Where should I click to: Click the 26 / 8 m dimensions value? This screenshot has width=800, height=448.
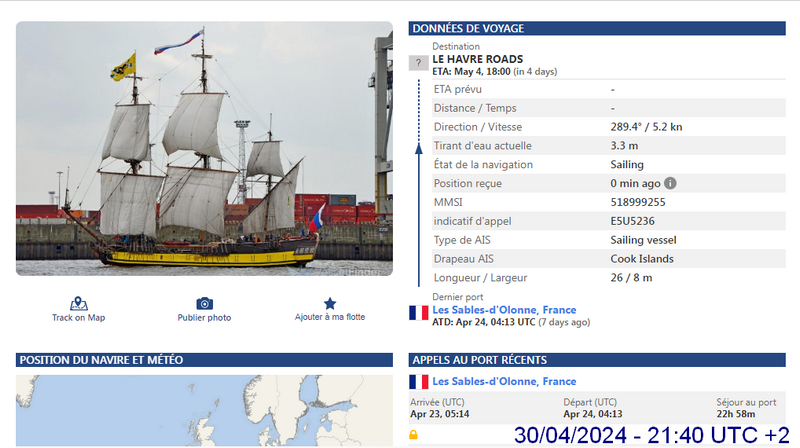coord(631,278)
